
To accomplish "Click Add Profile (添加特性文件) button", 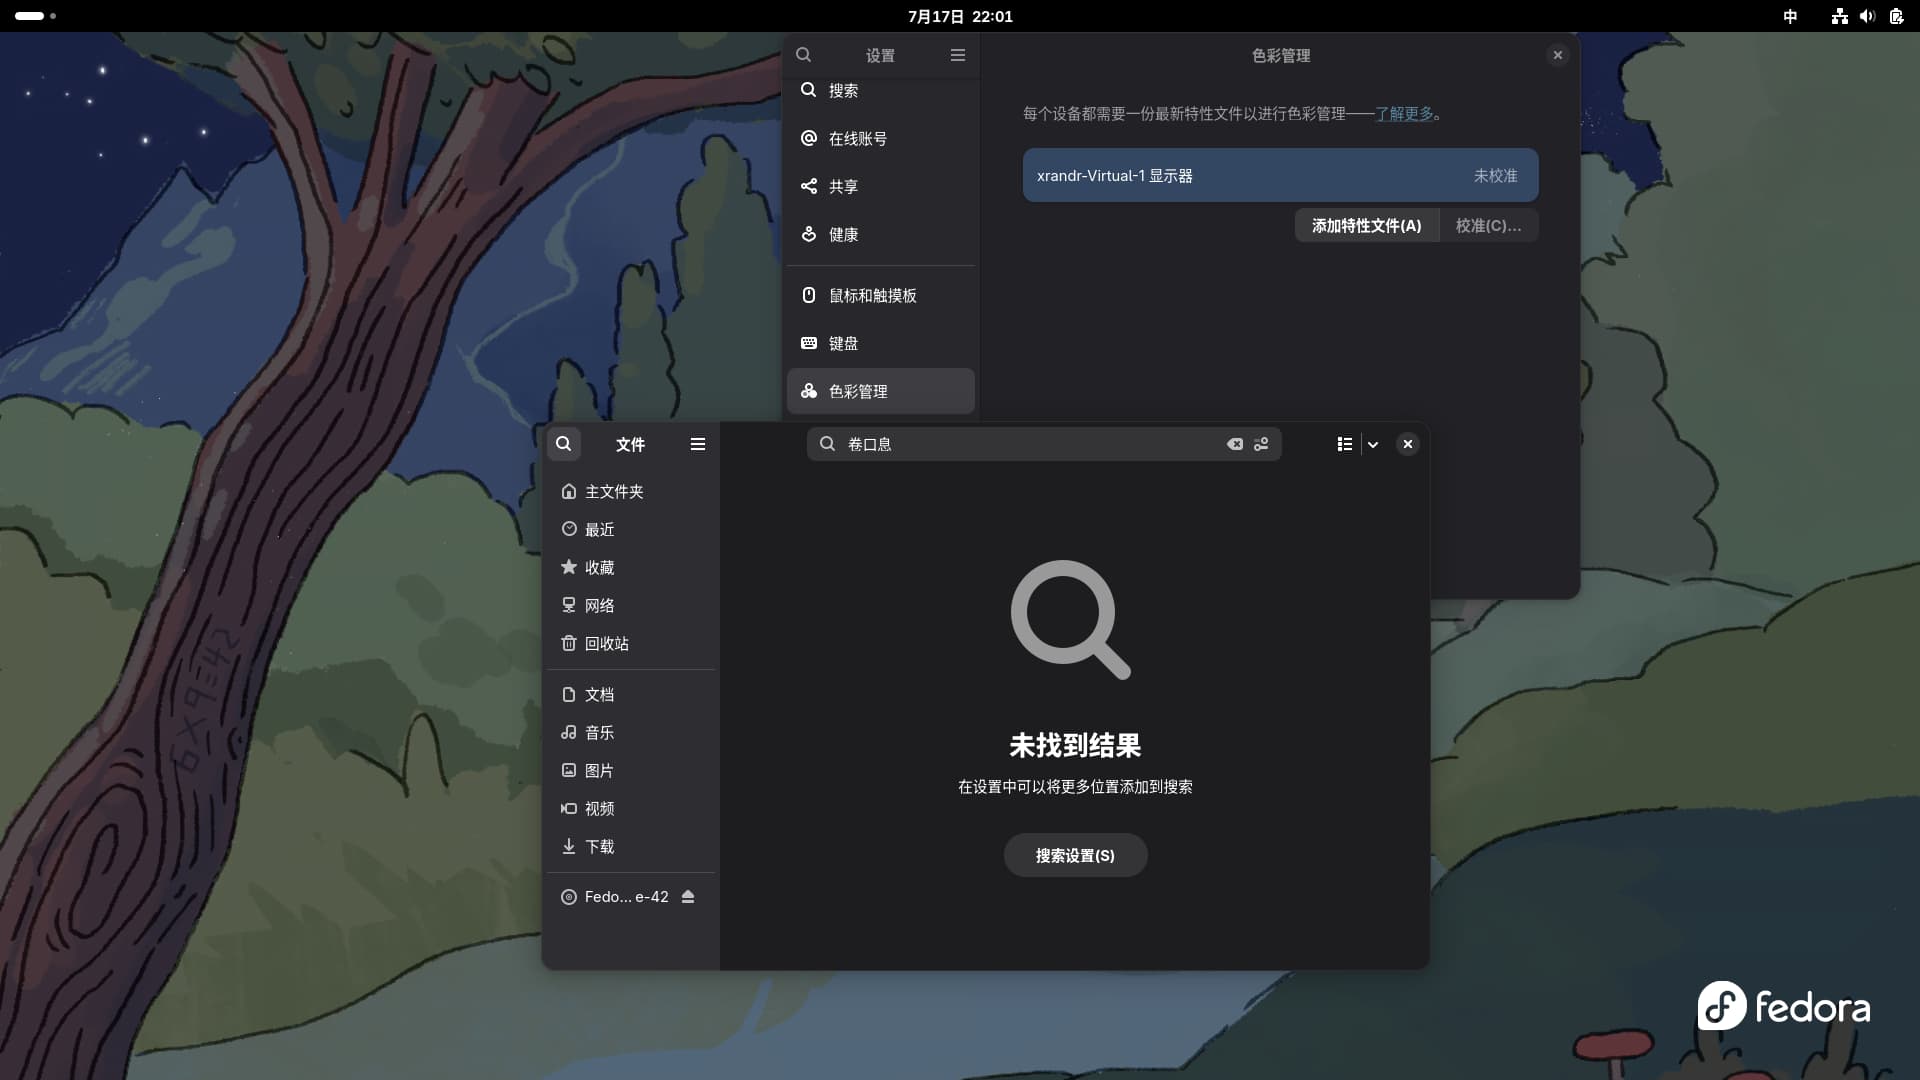I will (x=1366, y=226).
